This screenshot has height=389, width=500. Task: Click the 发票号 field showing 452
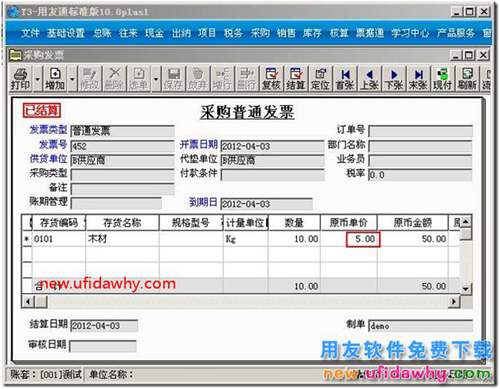click(x=122, y=146)
